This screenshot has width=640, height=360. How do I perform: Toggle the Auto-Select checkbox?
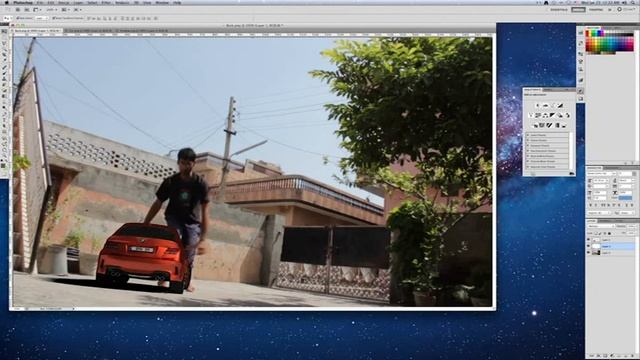pos(18,18)
